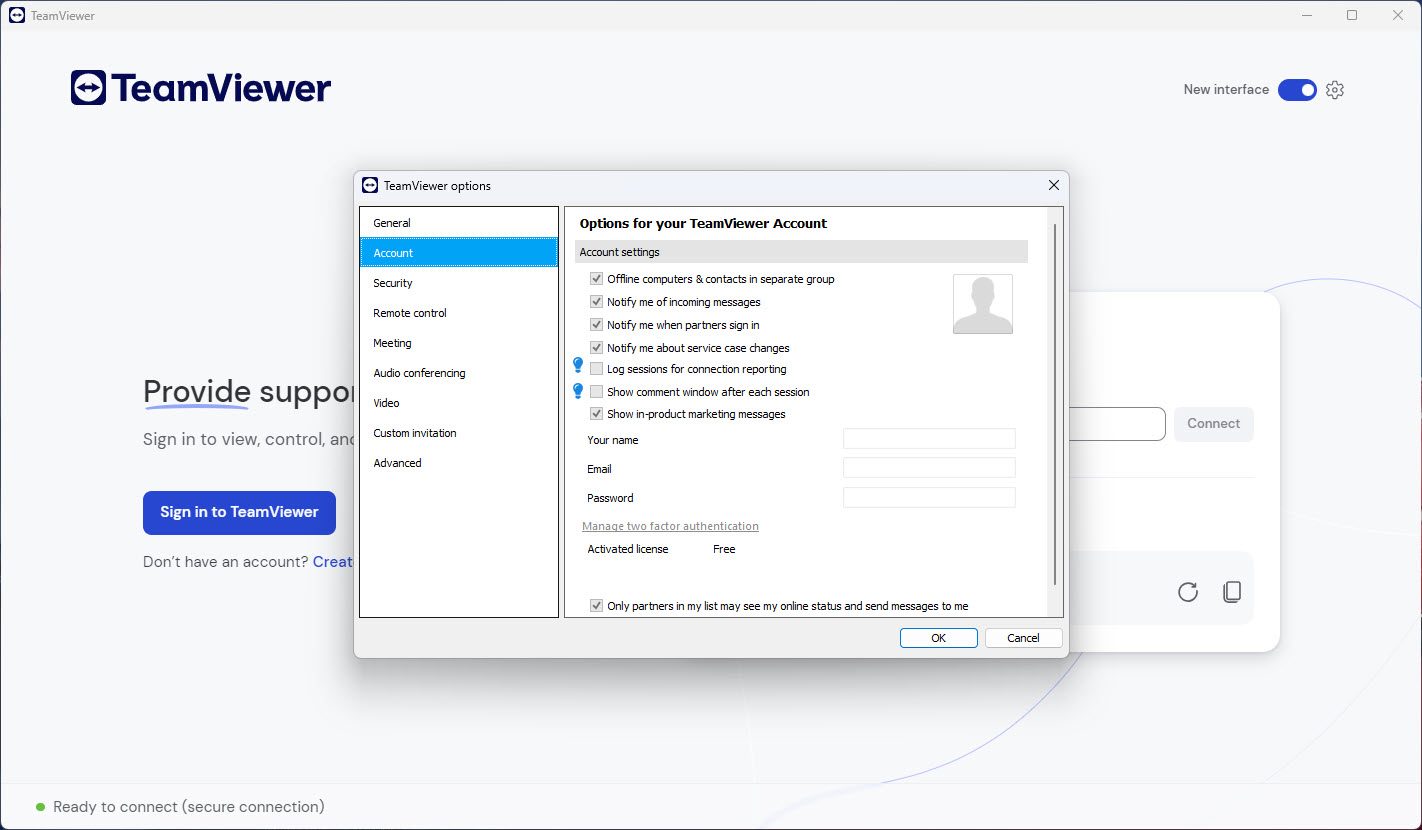The image size is (1422, 830).
Task: Uncheck Notify me about service case changes
Action: pyautogui.click(x=597, y=348)
